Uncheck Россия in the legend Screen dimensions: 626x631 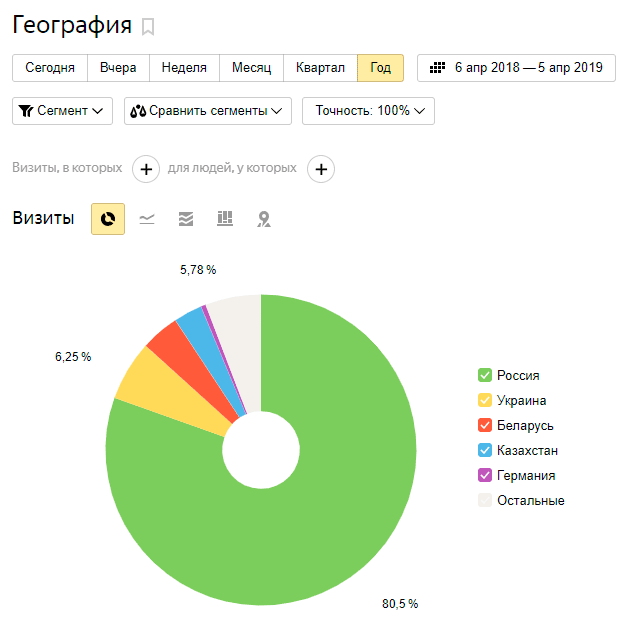(485, 375)
